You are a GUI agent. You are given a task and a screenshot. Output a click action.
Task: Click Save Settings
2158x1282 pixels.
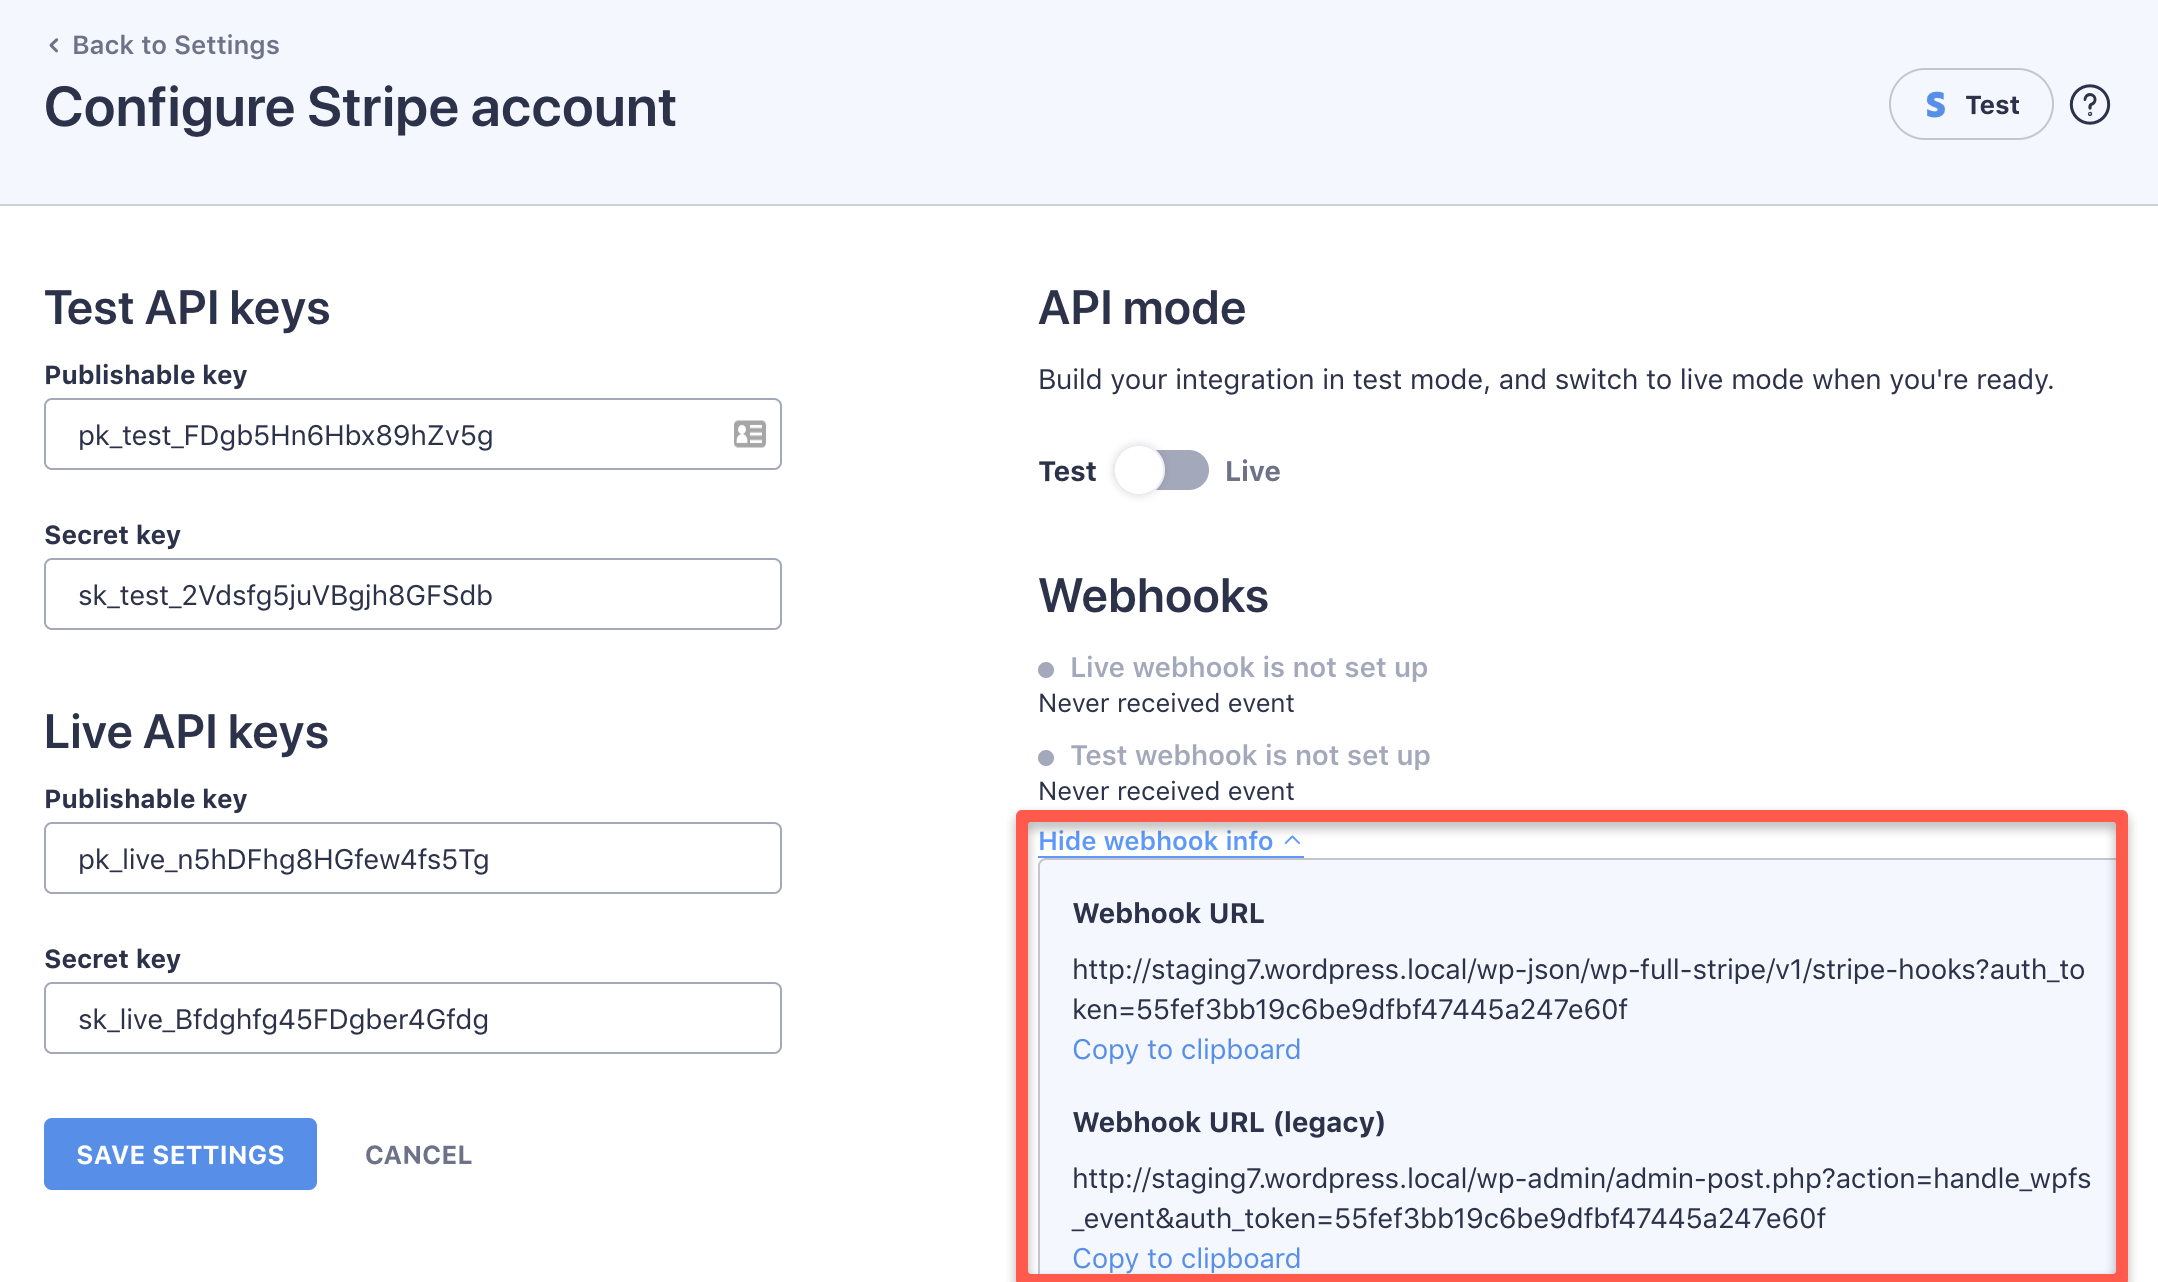click(180, 1154)
